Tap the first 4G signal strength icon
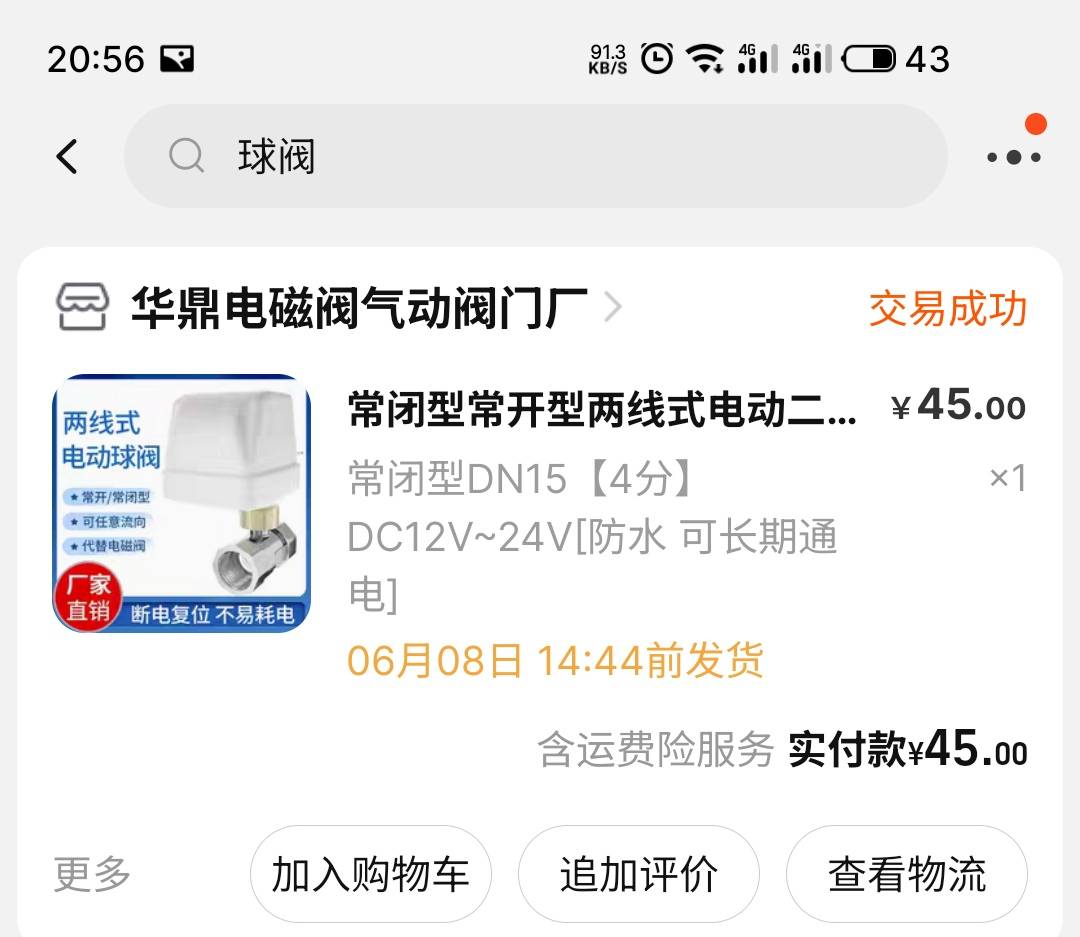The image size is (1080, 937). [x=757, y=59]
